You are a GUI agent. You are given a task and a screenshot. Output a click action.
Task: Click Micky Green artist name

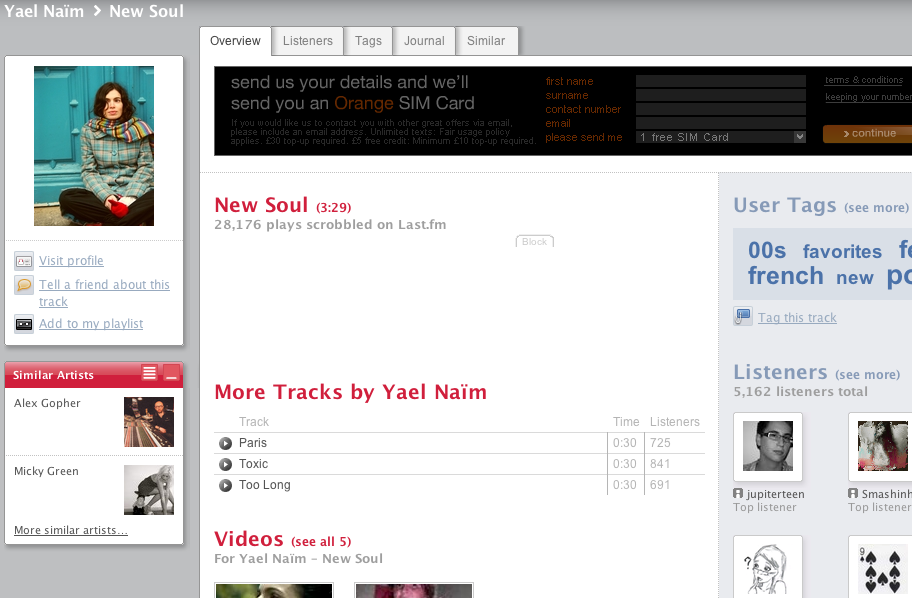tap(46, 471)
